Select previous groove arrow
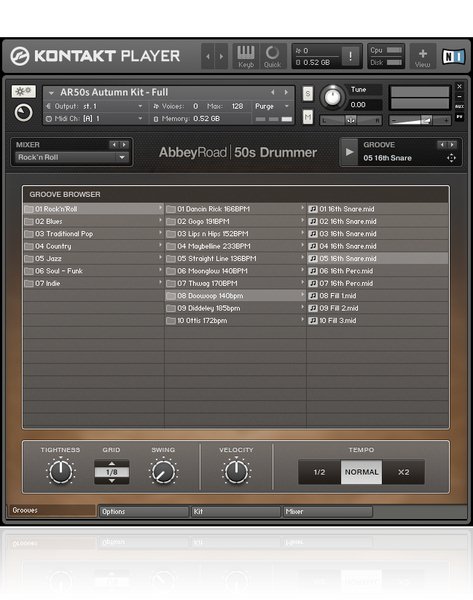This screenshot has height=600, width=473. (x=442, y=145)
